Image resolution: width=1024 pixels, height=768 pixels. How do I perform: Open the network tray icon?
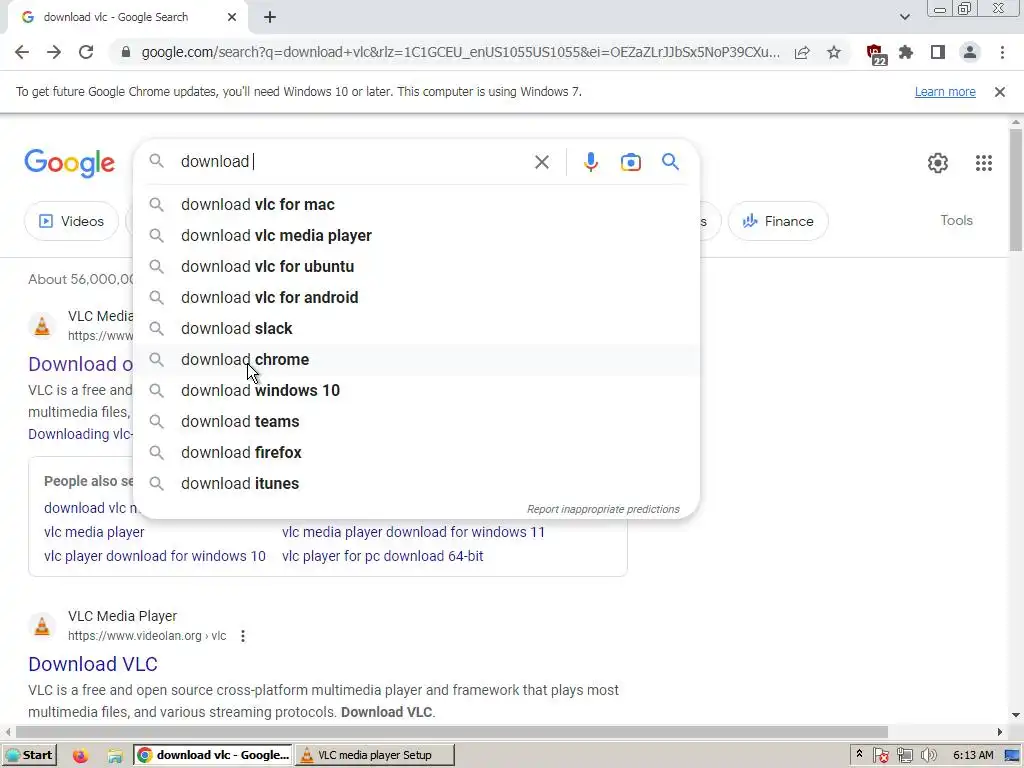(904, 756)
